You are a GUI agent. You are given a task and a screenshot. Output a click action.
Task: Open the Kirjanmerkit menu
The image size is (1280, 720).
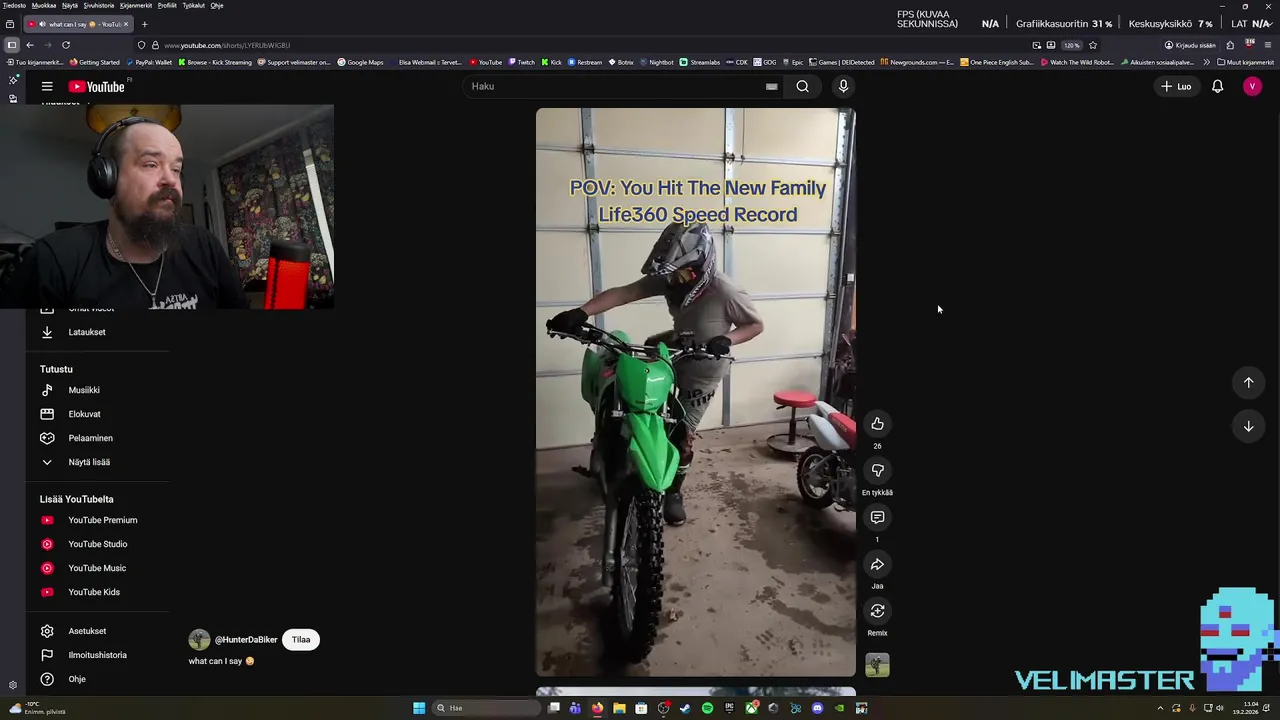pyautogui.click(x=135, y=5)
